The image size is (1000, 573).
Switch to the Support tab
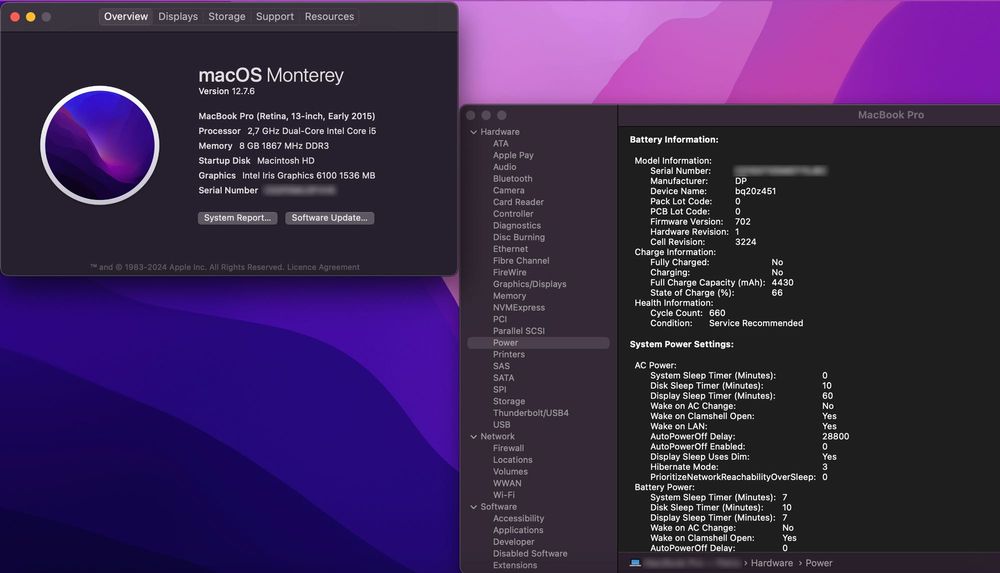tap(275, 17)
